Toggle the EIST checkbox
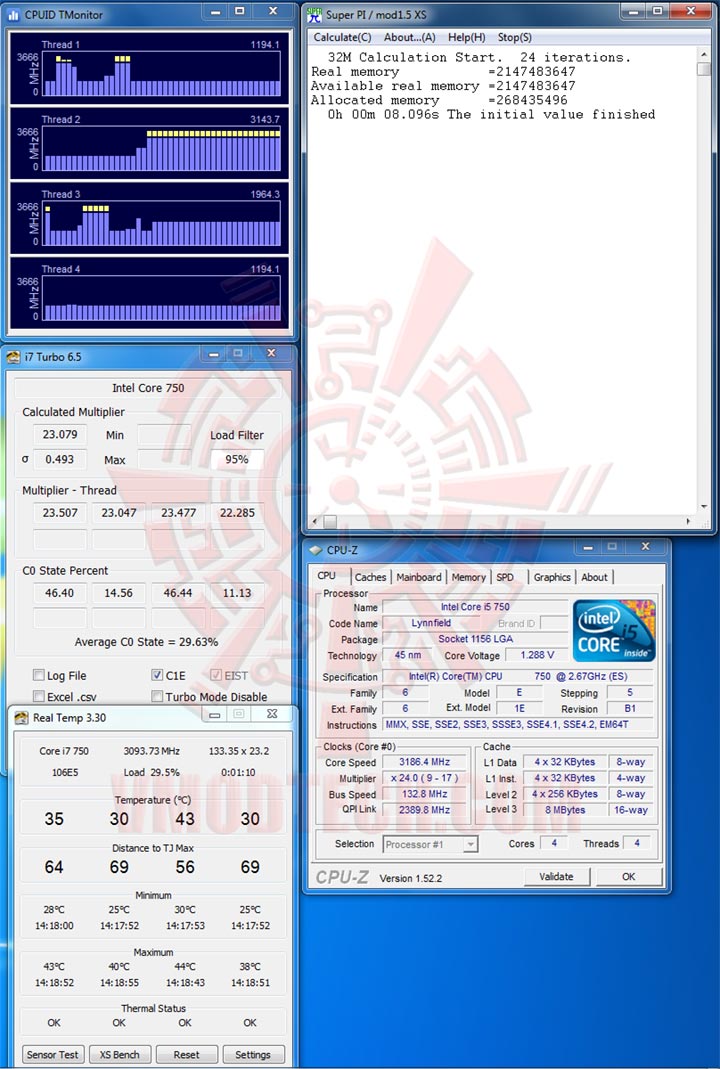720x1069 pixels. click(x=216, y=675)
